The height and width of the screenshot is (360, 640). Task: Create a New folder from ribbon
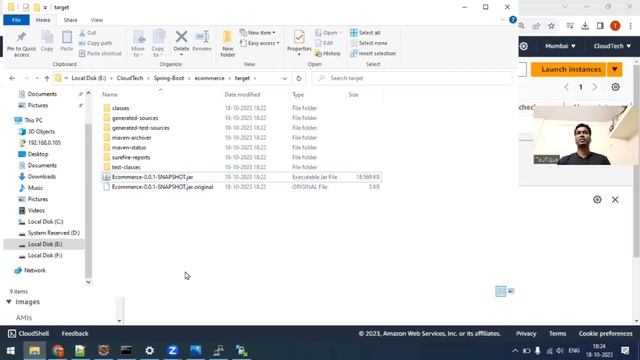pyautogui.click(x=227, y=43)
